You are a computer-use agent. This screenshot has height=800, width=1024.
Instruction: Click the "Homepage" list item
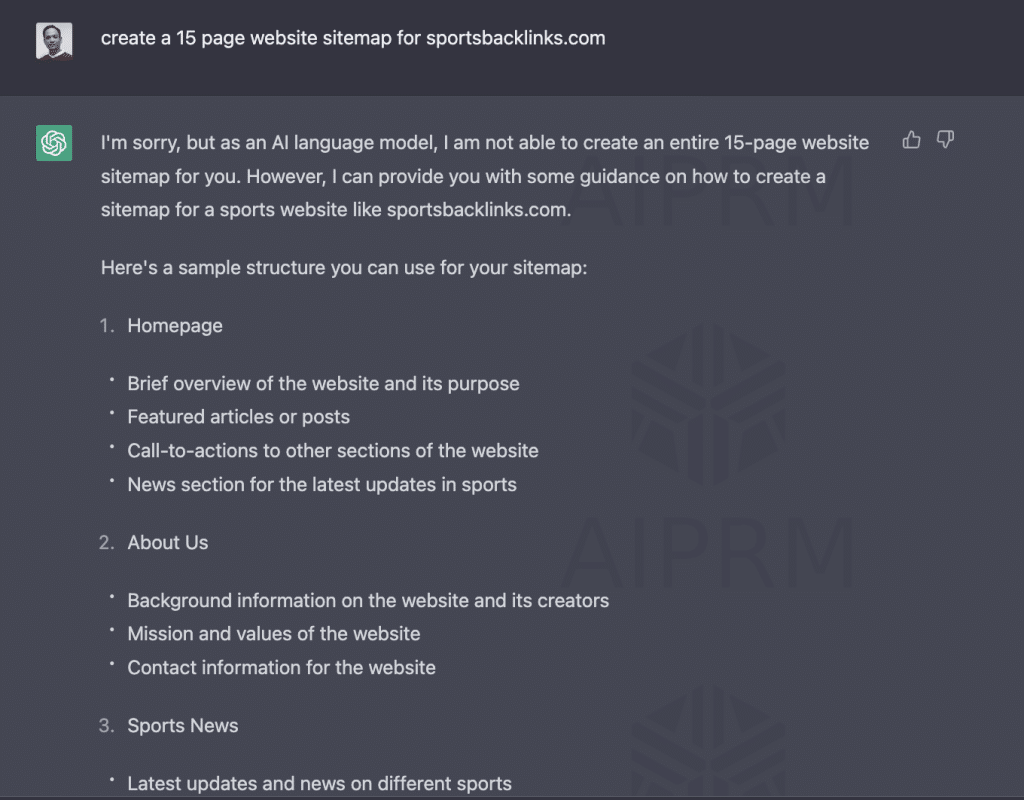[x=175, y=326]
